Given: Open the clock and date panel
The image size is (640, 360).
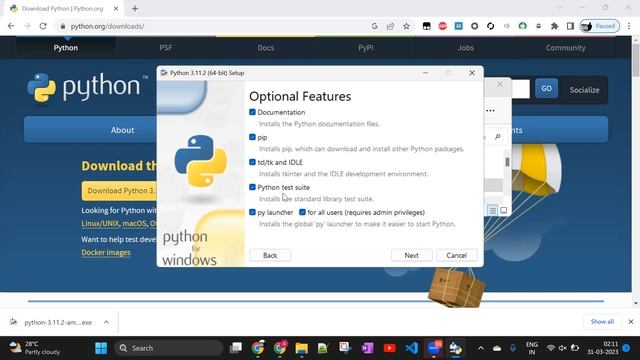Looking at the screenshot, I should [603, 348].
